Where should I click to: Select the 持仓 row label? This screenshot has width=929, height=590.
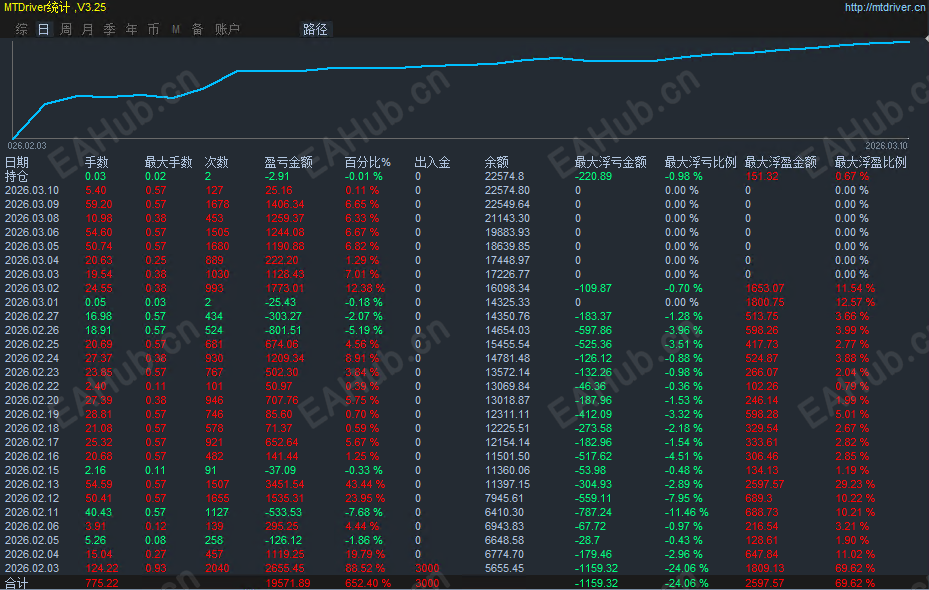(x=17, y=177)
